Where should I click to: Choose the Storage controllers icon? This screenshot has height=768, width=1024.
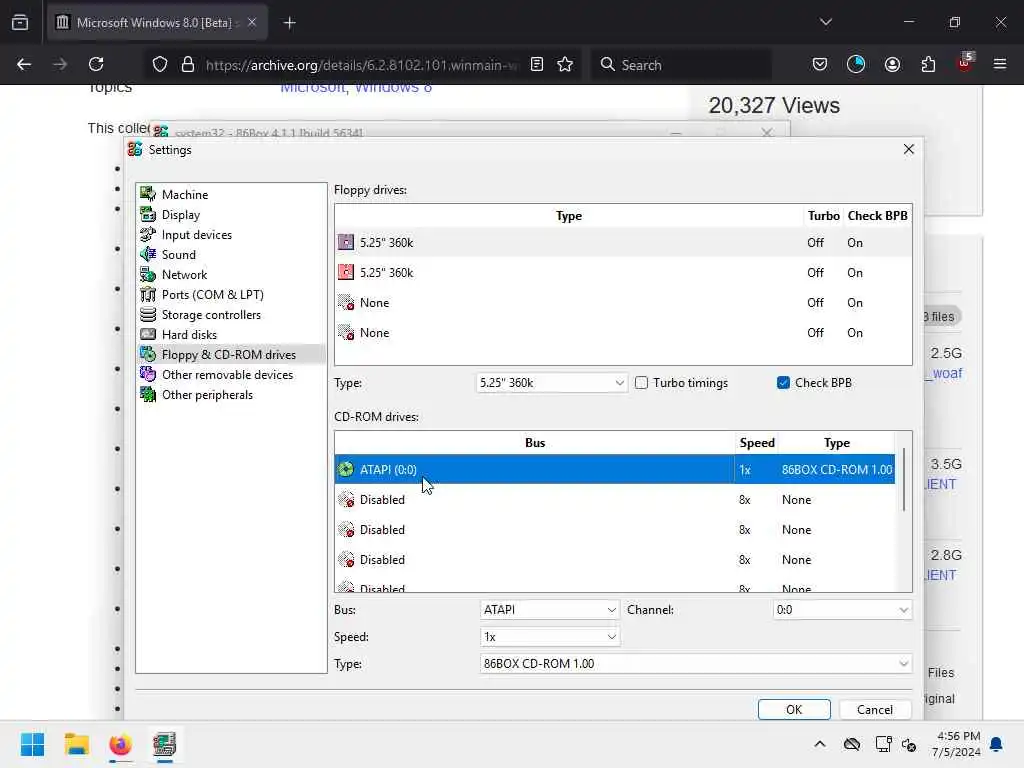(148, 314)
